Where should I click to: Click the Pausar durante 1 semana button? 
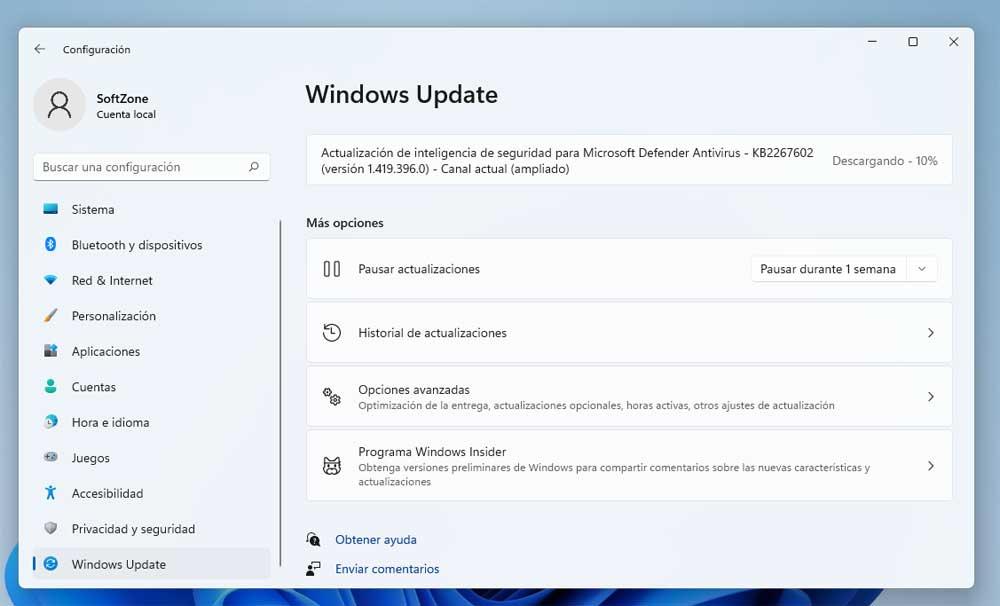coord(828,269)
